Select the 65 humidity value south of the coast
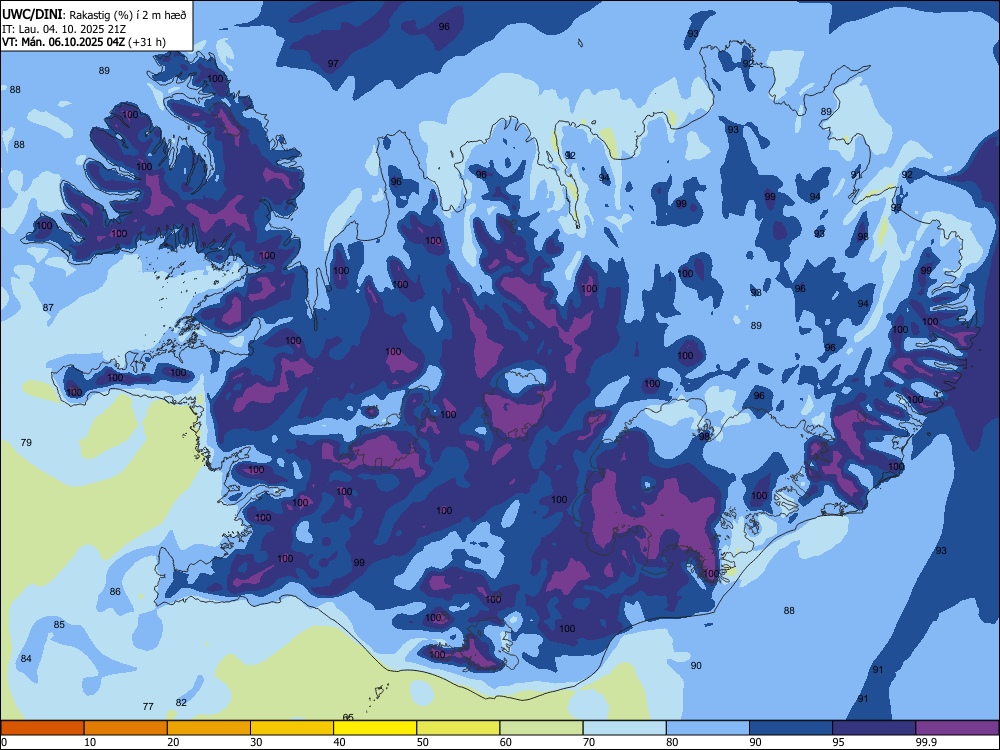The height and width of the screenshot is (750, 1000). [x=348, y=717]
